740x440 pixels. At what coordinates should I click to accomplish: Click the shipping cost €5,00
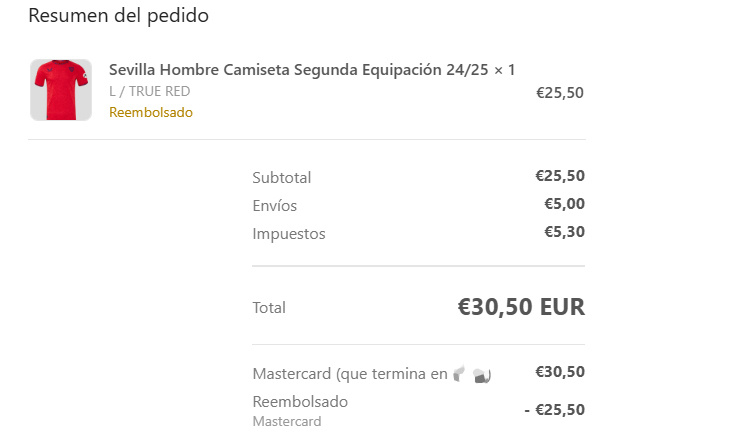click(x=564, y=203)
